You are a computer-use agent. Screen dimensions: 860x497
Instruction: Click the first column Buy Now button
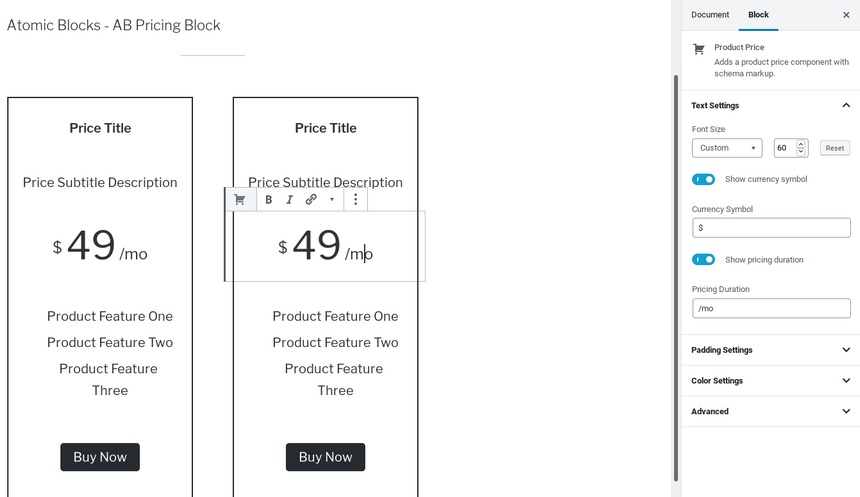tap(100, 457)
